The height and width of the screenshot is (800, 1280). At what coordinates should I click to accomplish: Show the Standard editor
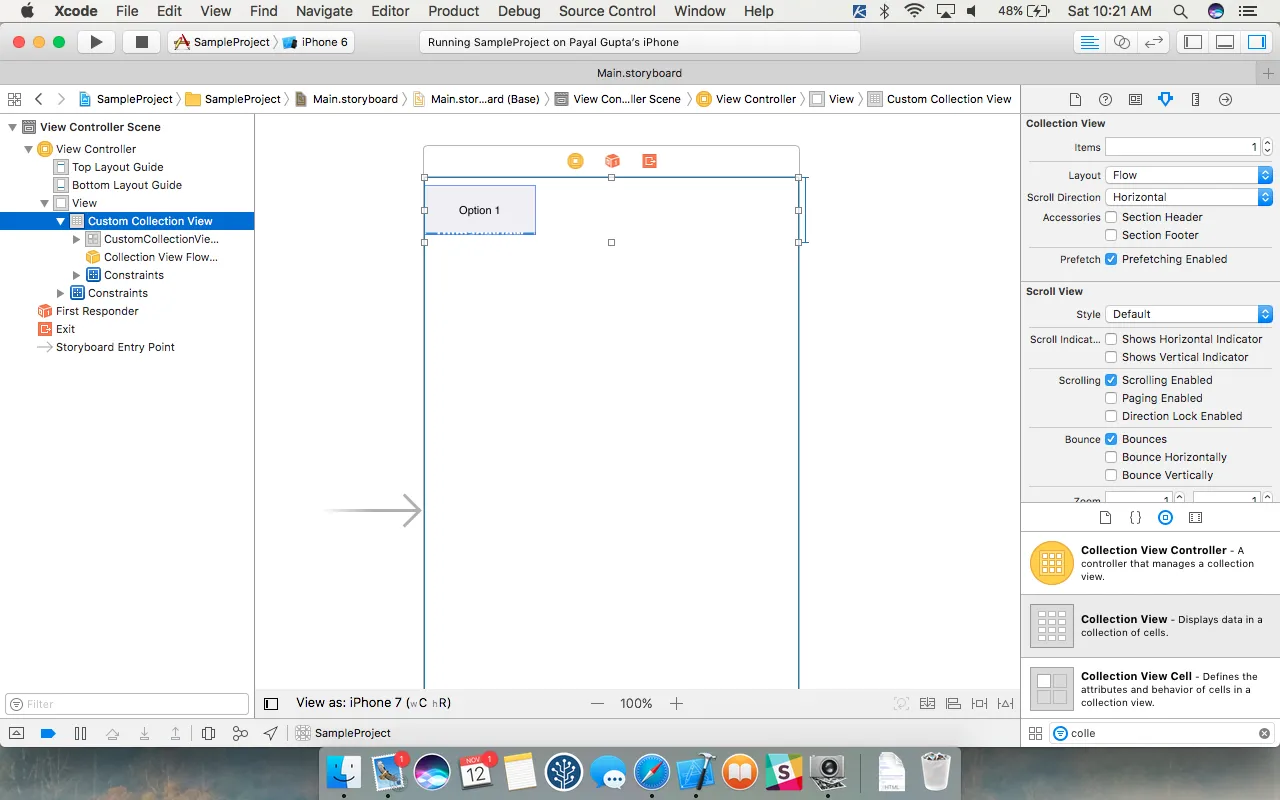pyautogui.click(x=1089, y=42)
